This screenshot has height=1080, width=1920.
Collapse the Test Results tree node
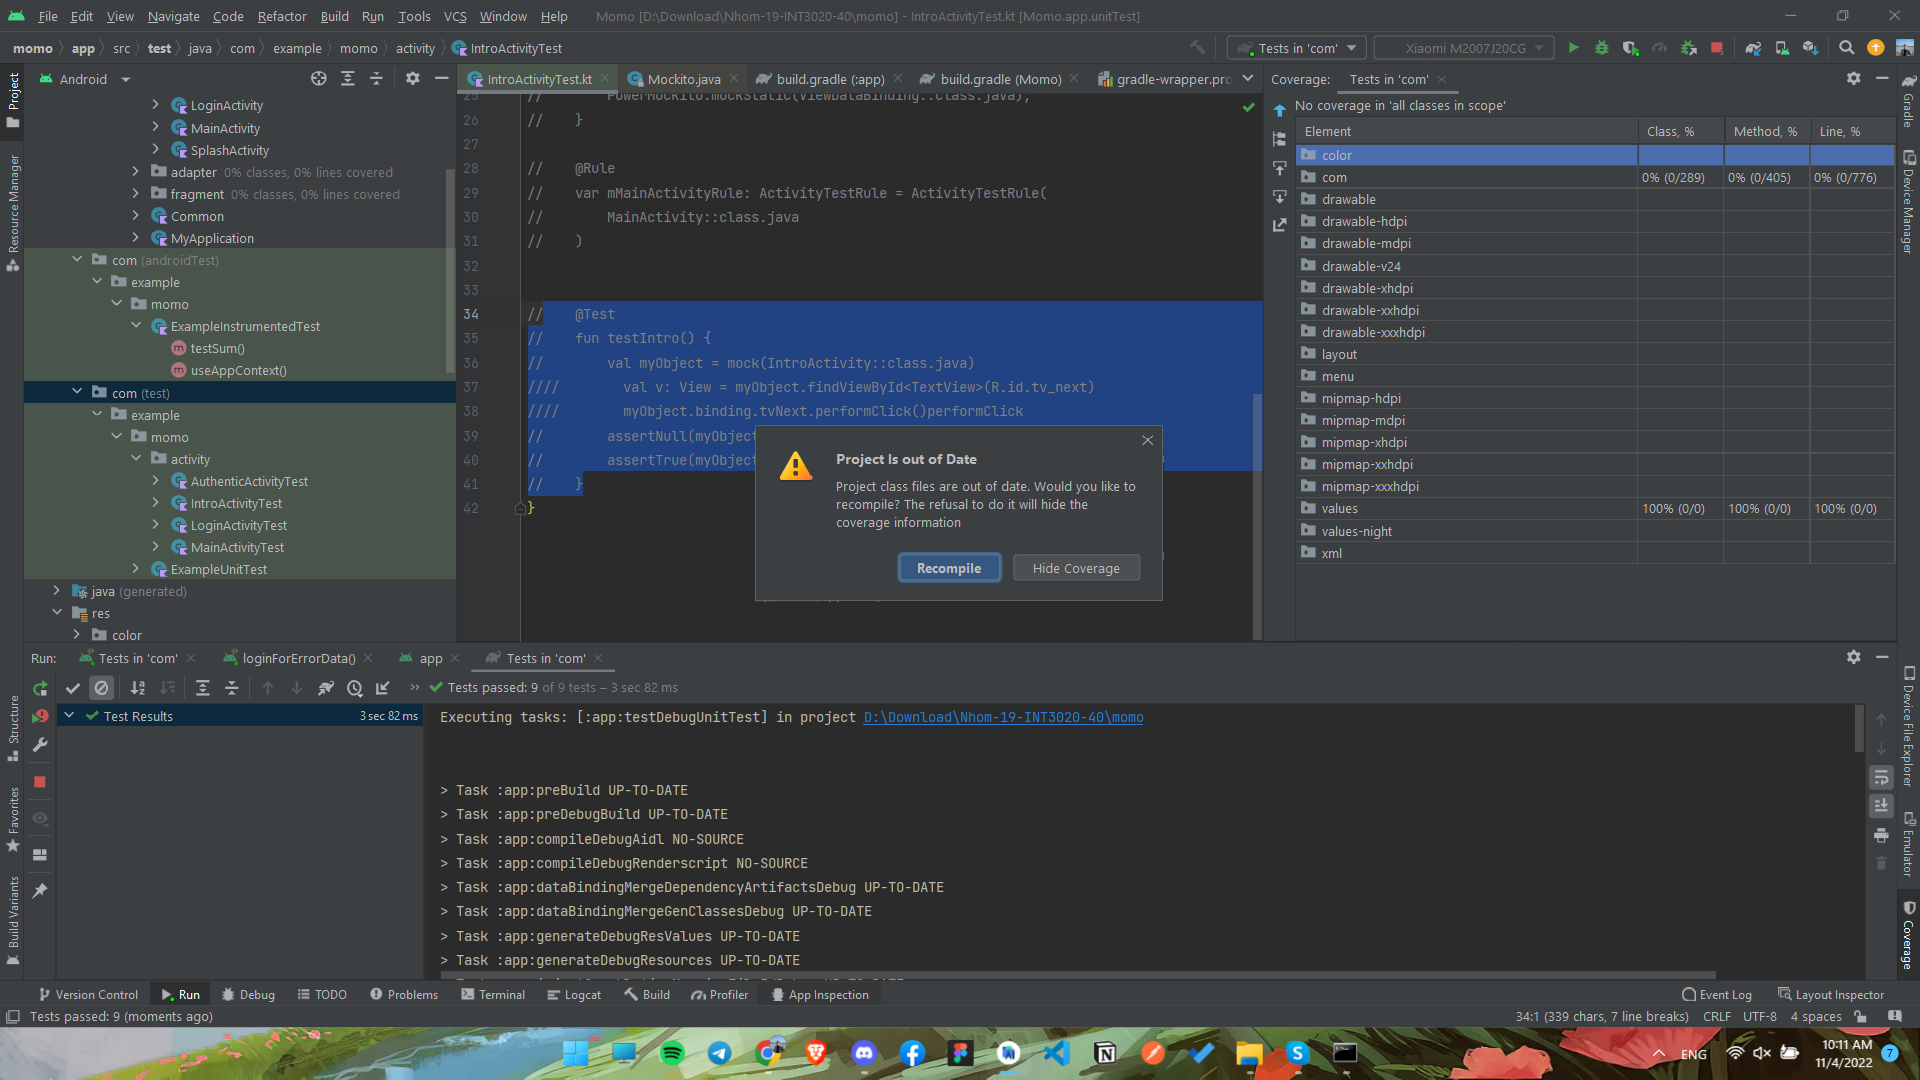[x=69, y=716]
